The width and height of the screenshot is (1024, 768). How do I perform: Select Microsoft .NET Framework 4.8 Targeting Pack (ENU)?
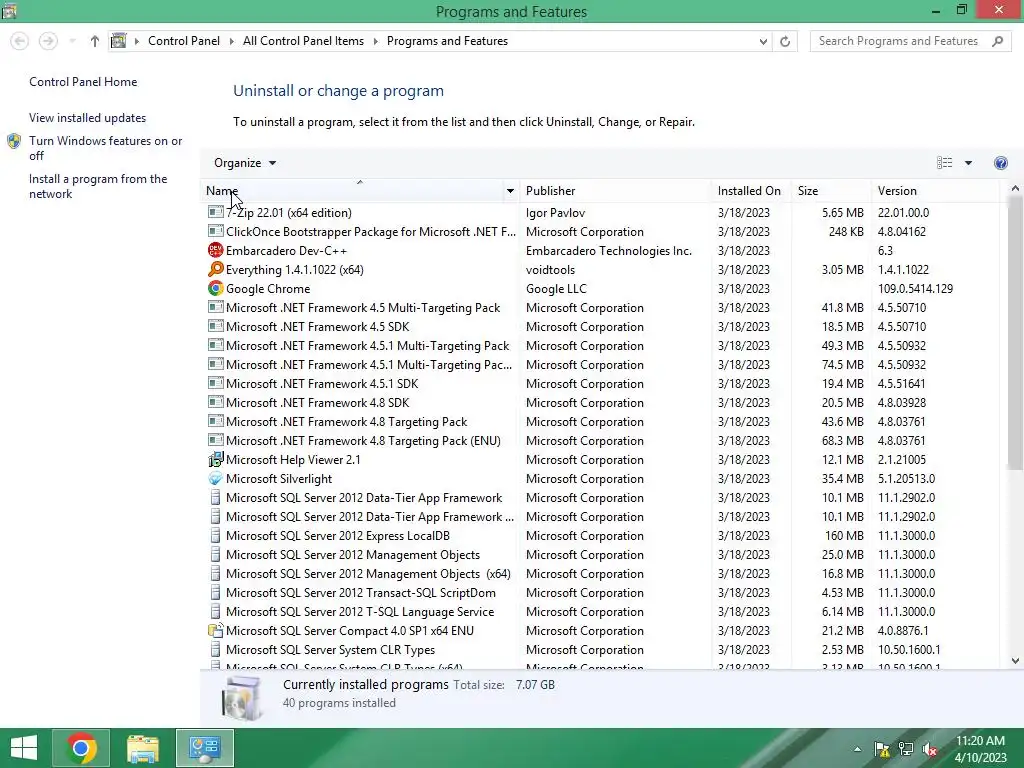tap(601, 440)
